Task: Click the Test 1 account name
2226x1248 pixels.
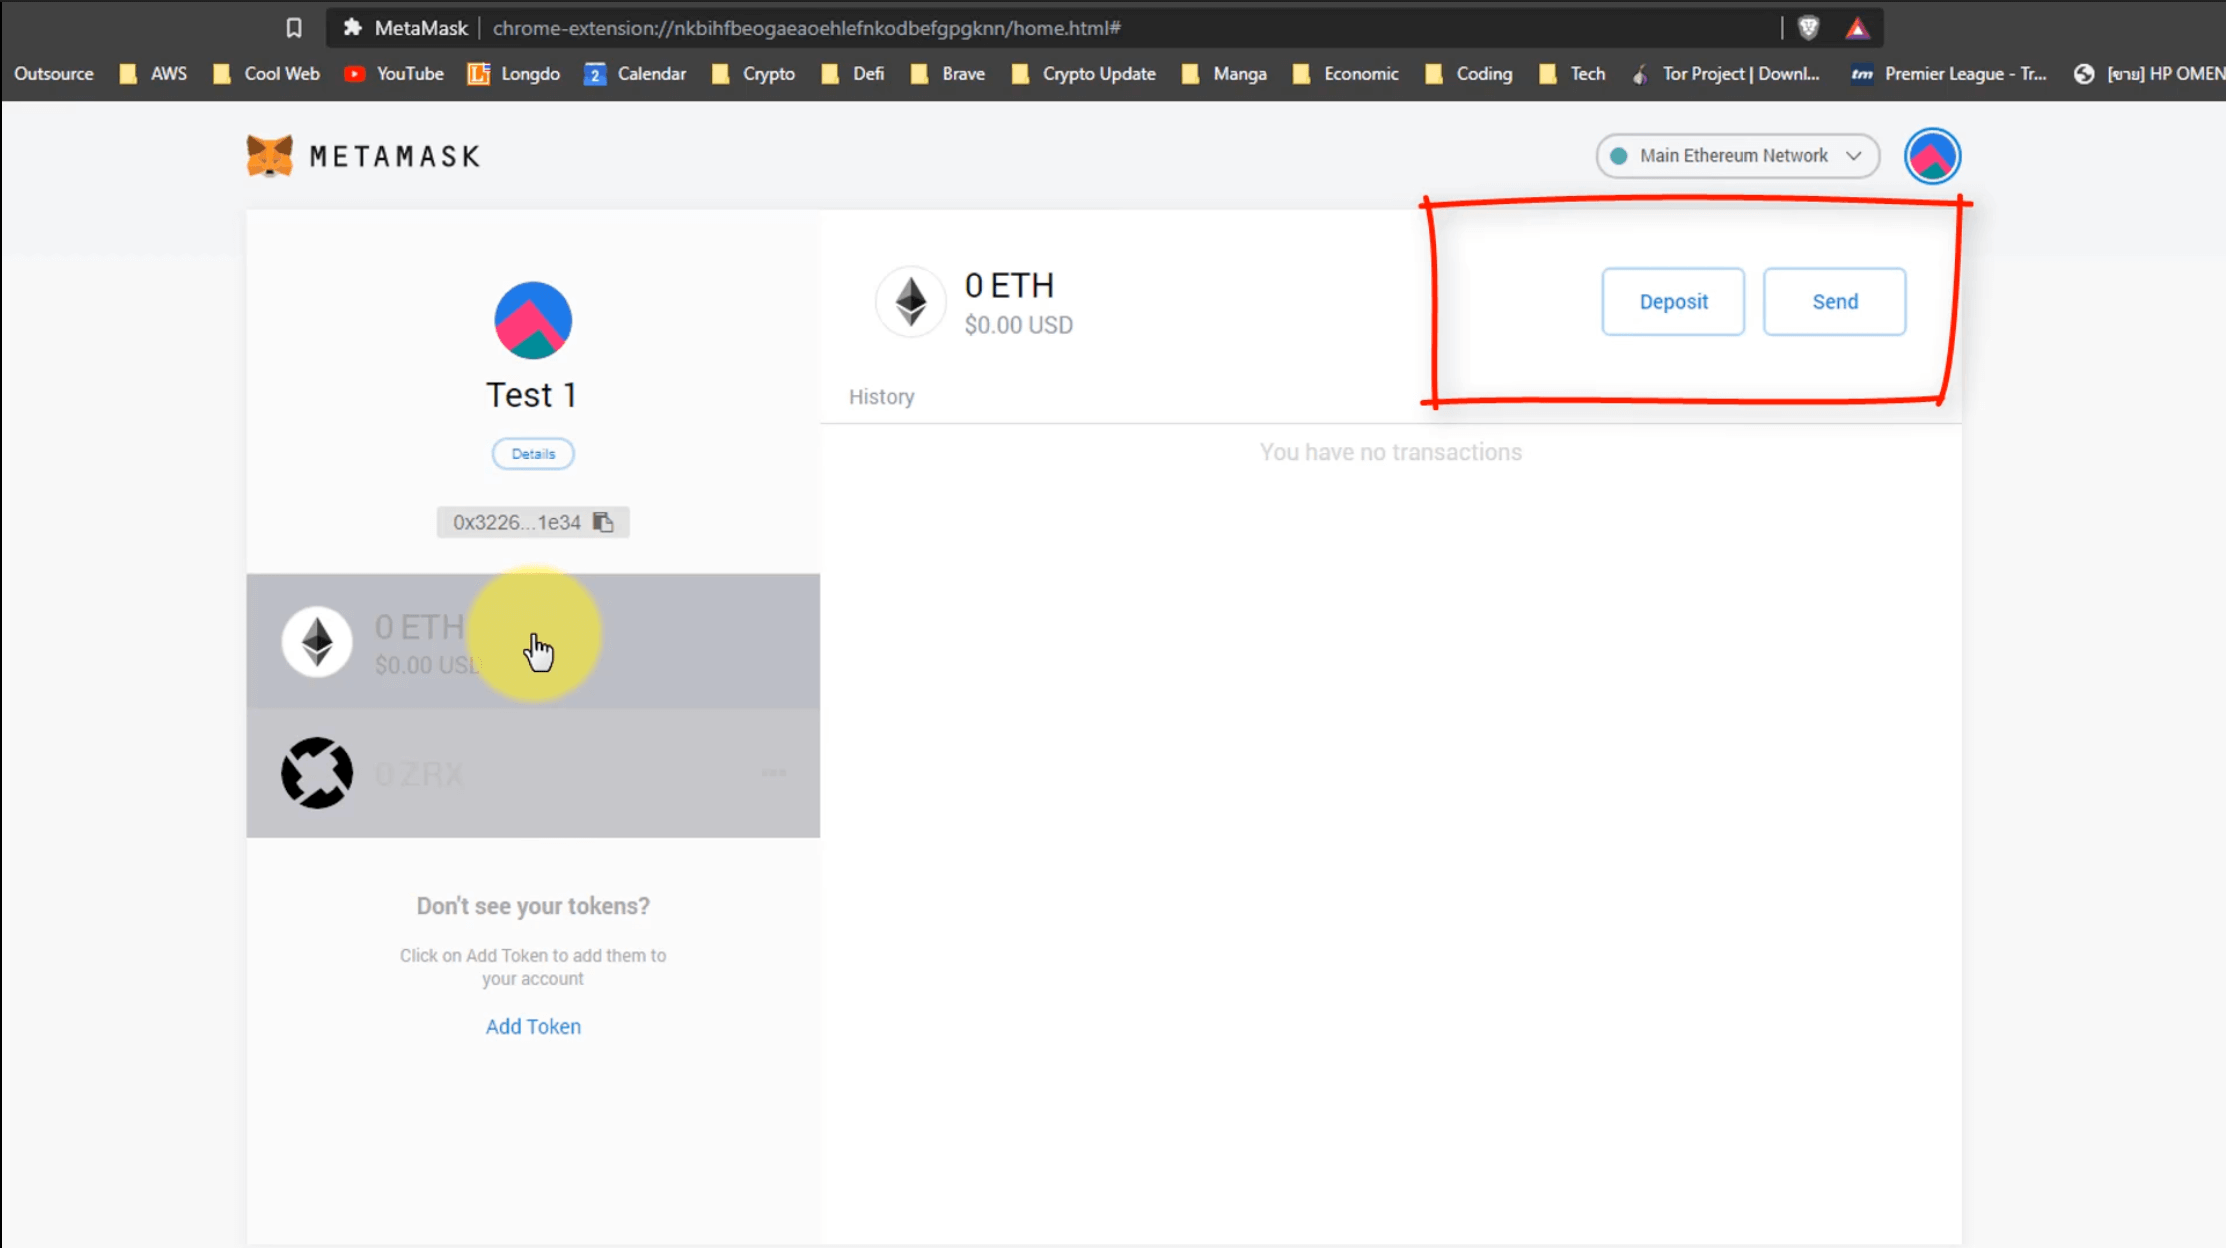Action: (x=532, y=395)
